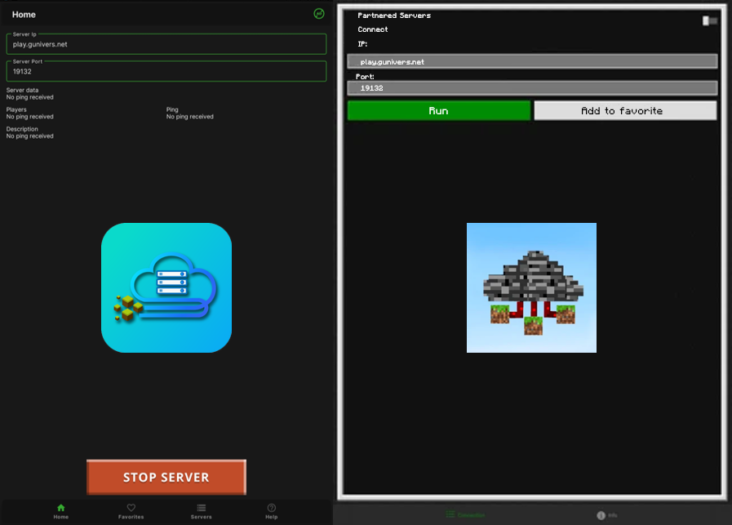Image resolution: width=732 pixels, height=525 pixels.
Task: Click the IP field showing play.gunivers.net
Action: (532, 62)
